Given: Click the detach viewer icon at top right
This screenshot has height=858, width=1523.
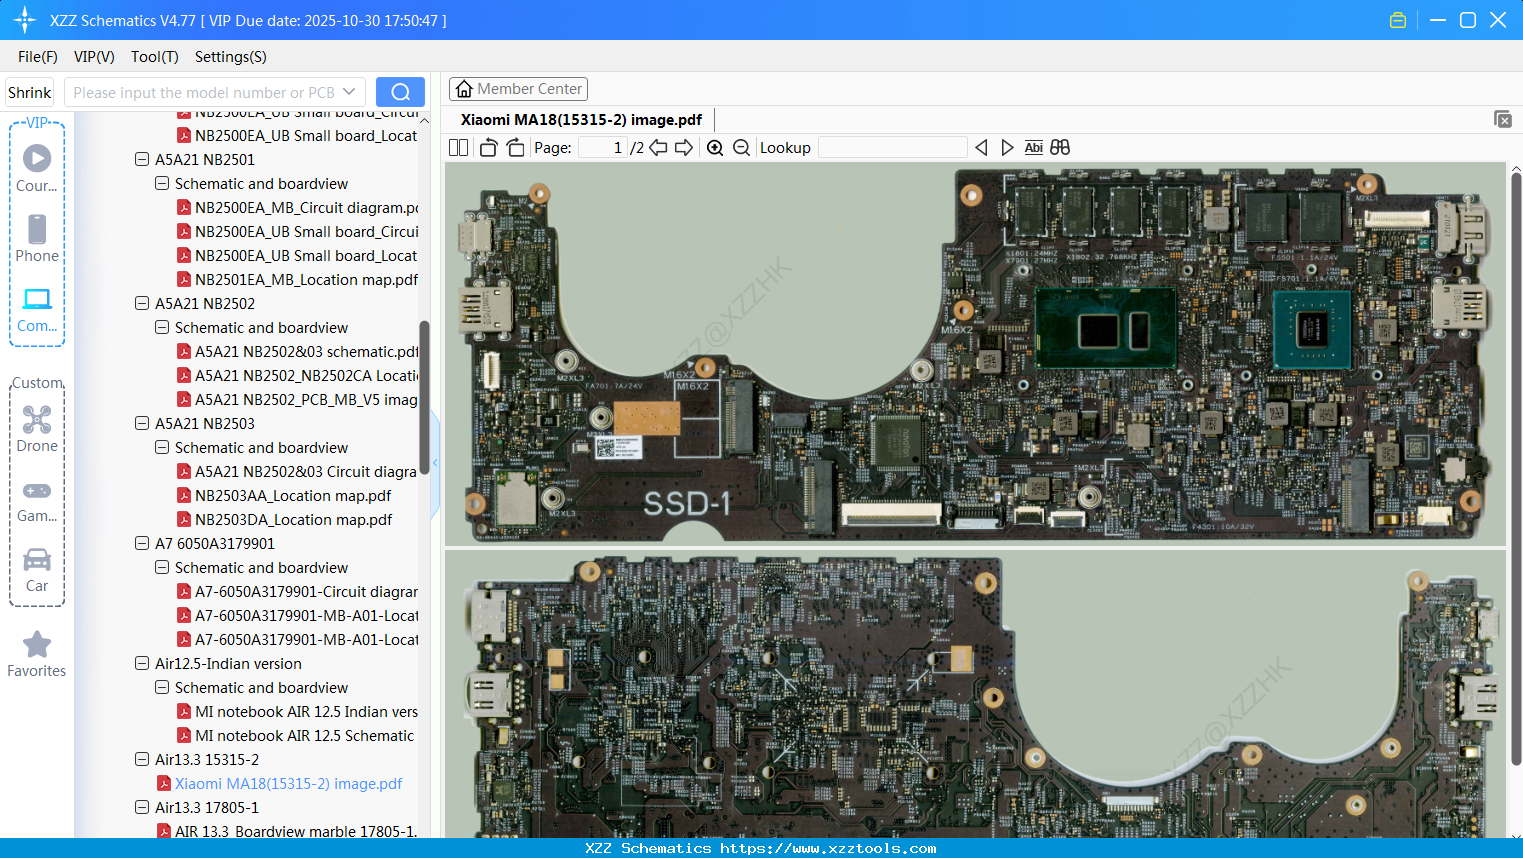Looking at the screenshot, I should tap(1502, 119).
